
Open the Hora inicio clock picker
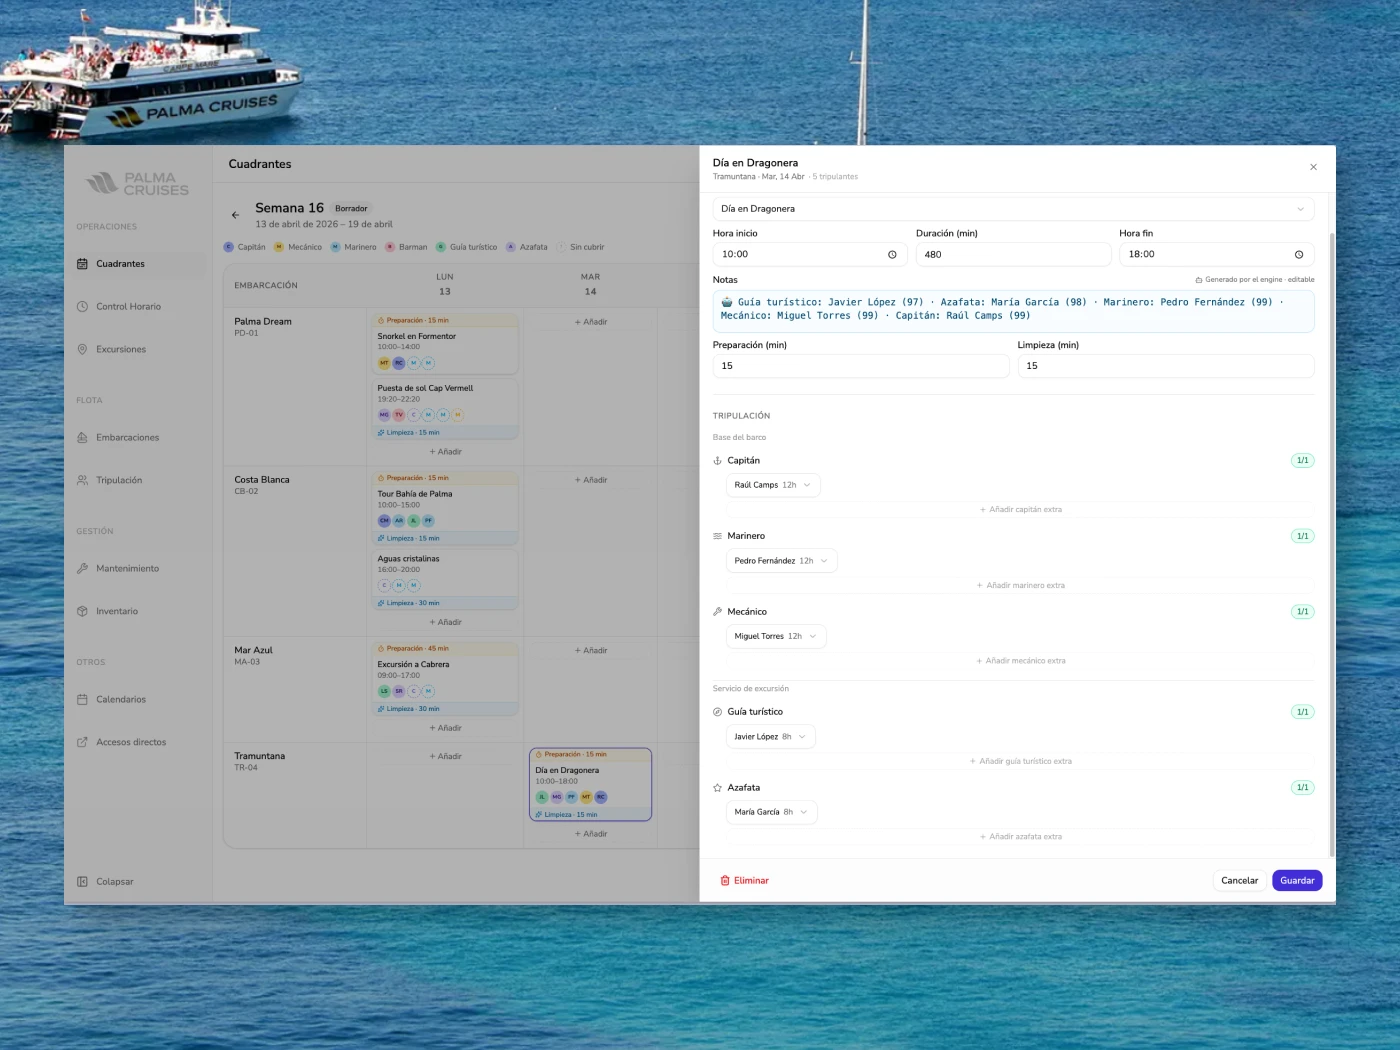[x=892, y=255]
